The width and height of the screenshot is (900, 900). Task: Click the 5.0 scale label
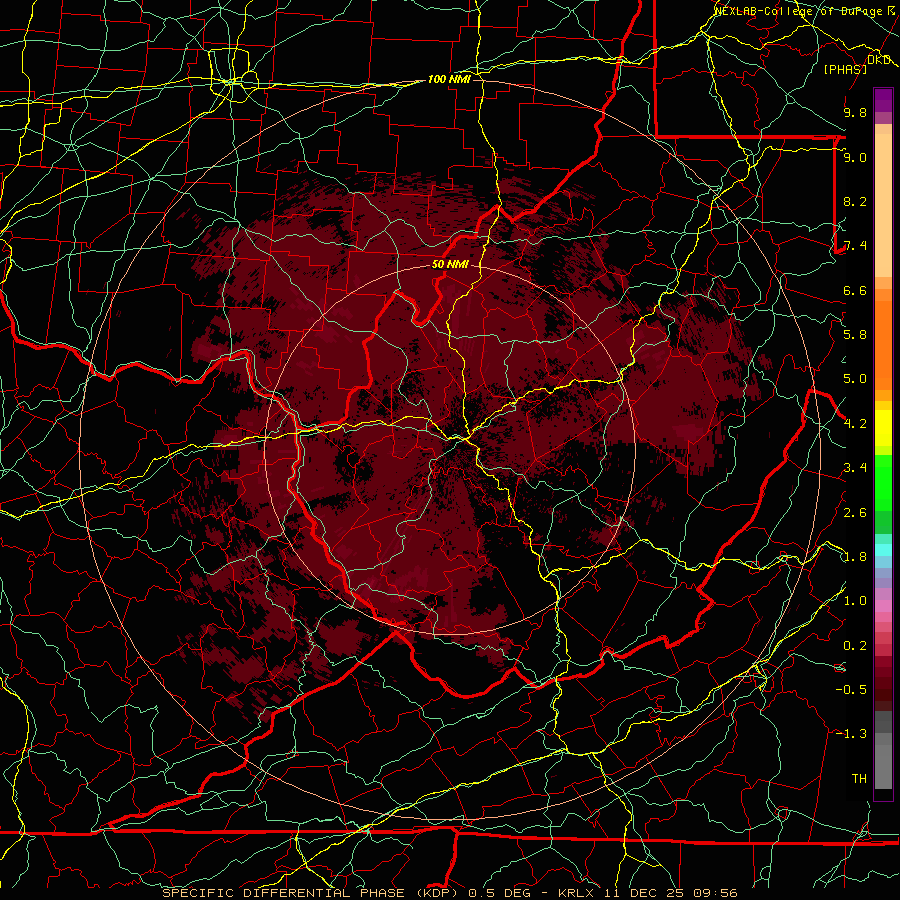pos(855,379)
